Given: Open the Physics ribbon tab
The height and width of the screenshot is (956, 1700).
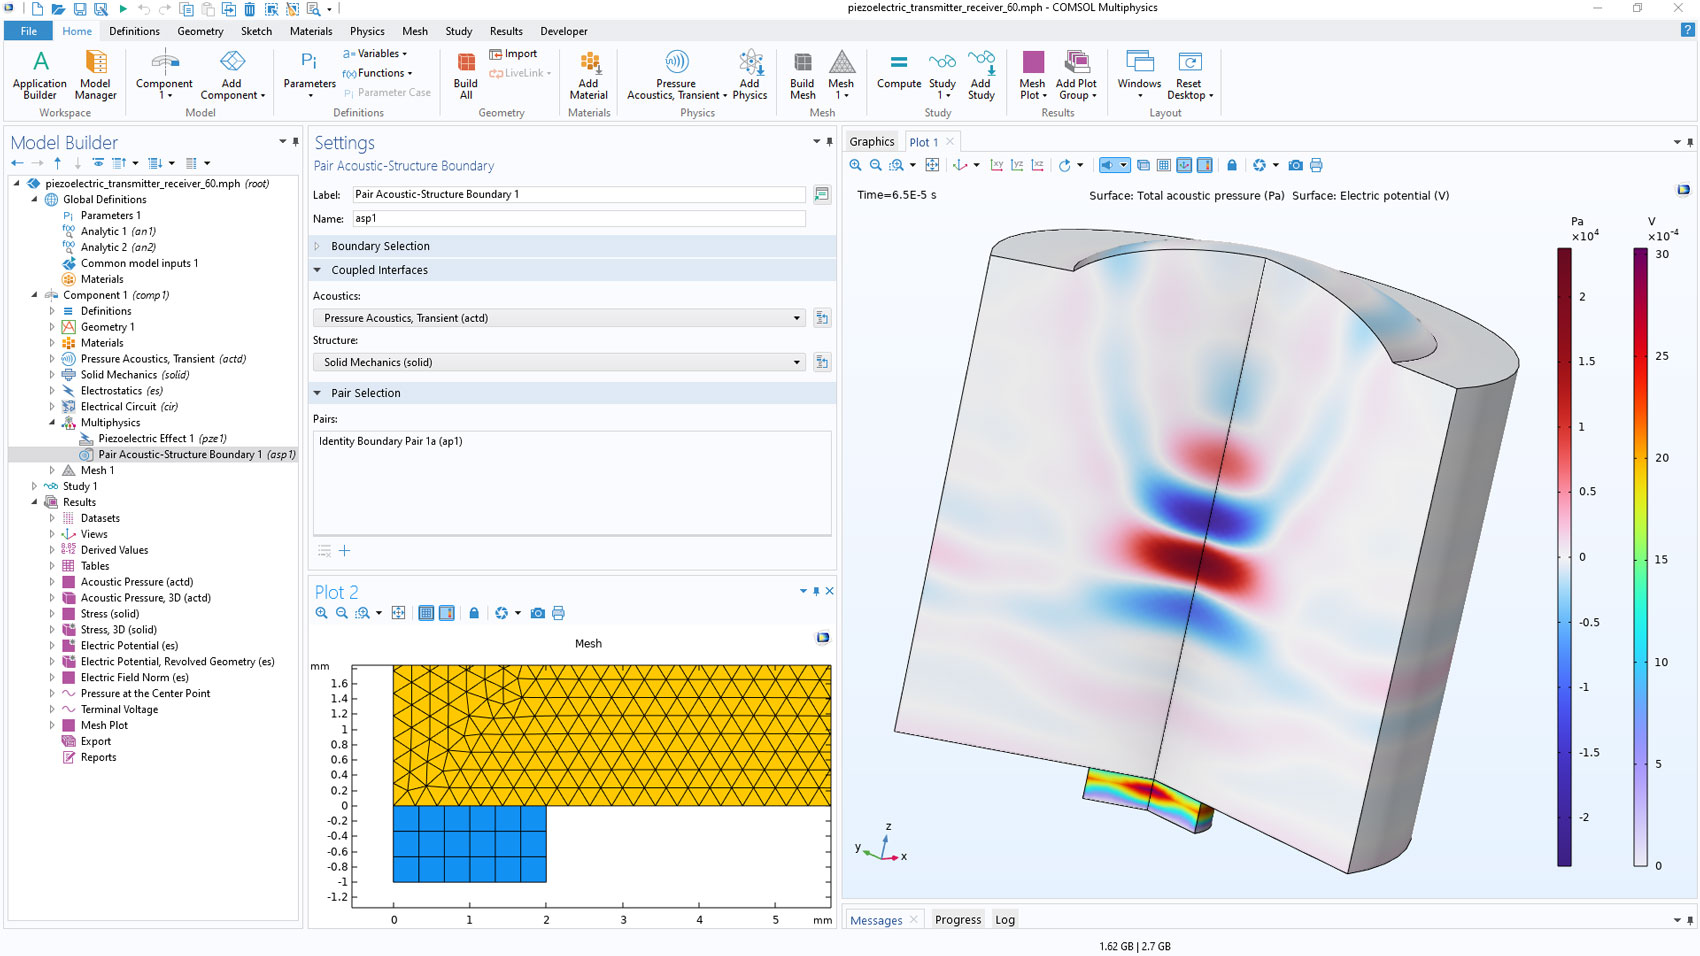Looking at the screenshot, I should 366,31.
